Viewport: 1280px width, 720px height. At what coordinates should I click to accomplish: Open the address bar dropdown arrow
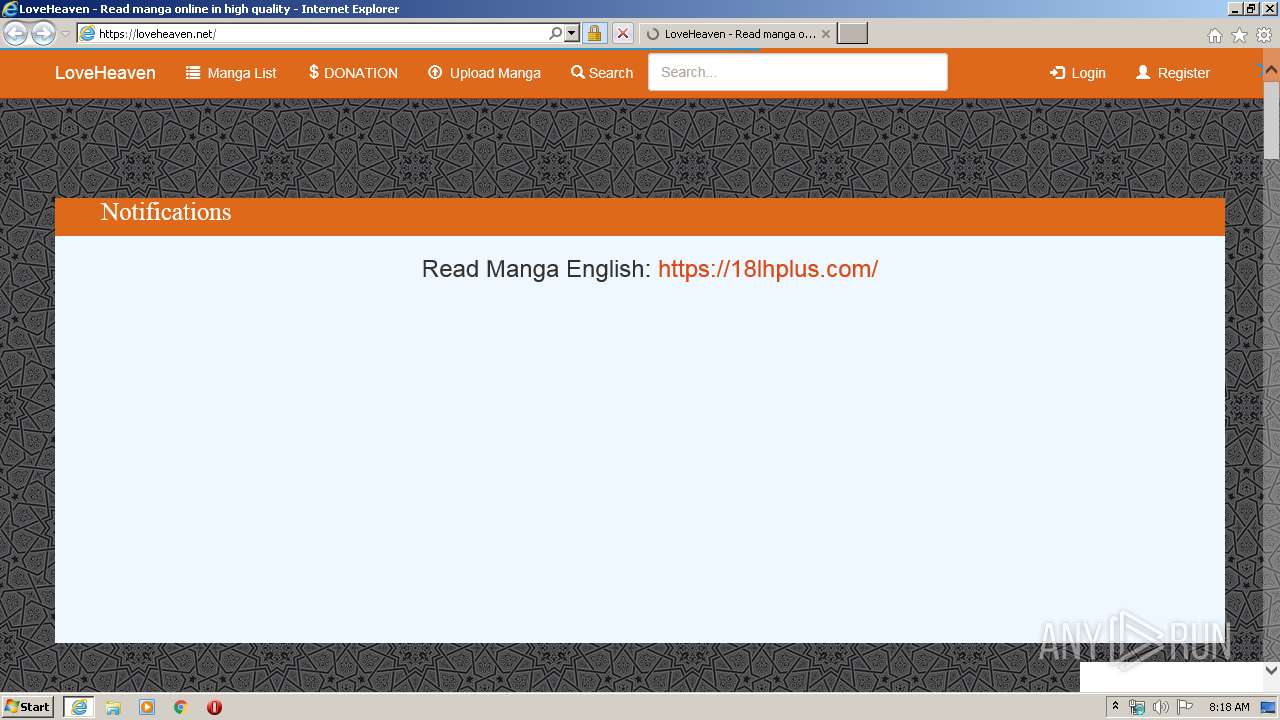(x=572, y=33)
